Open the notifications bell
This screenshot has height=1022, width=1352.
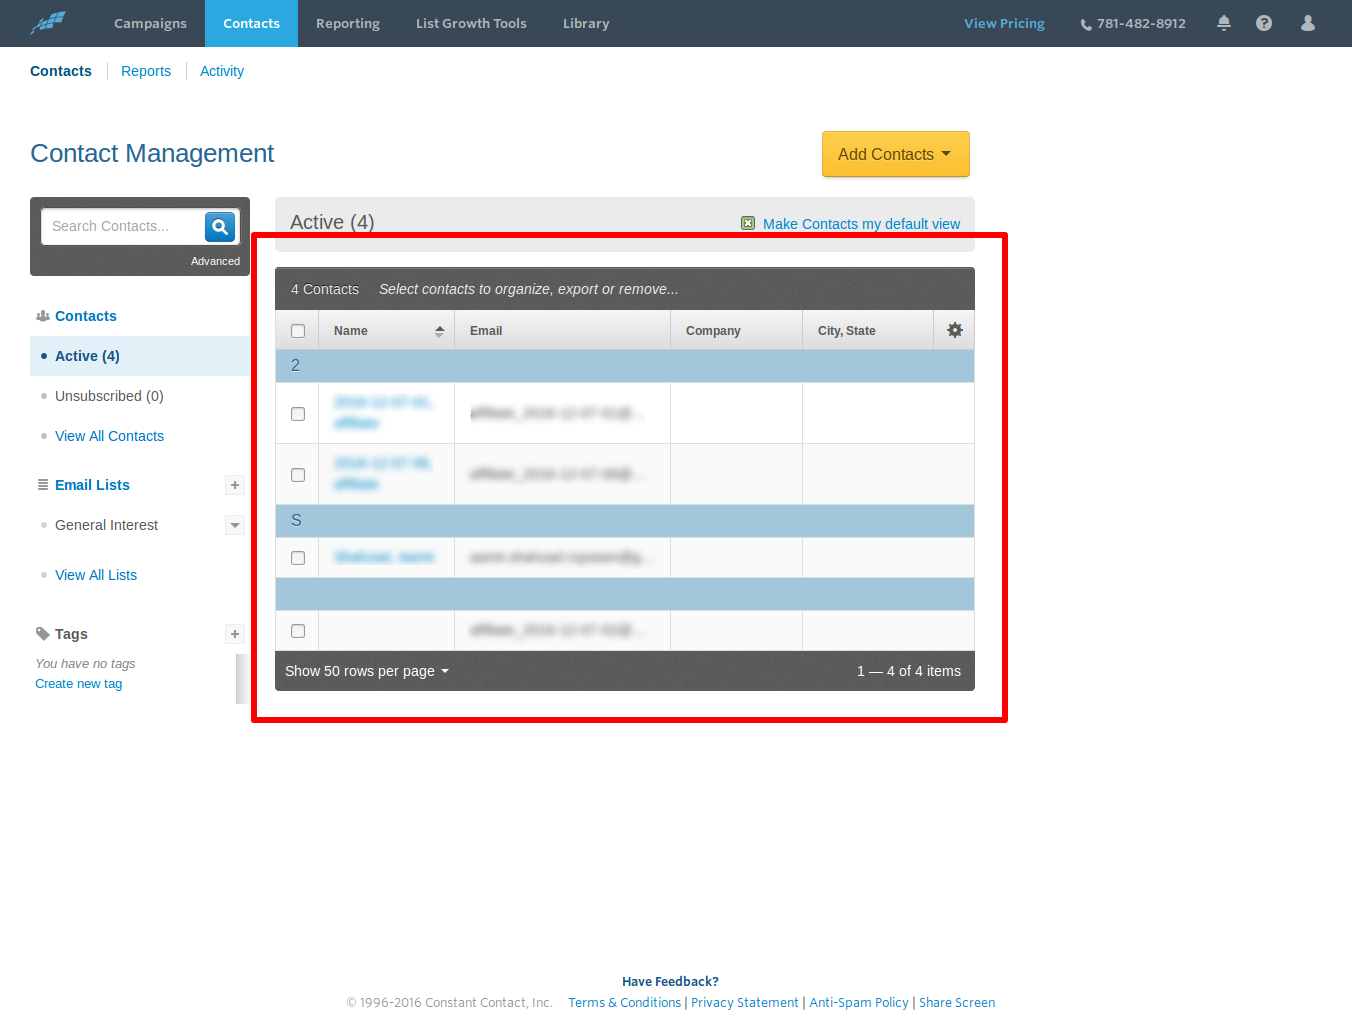1223,23
